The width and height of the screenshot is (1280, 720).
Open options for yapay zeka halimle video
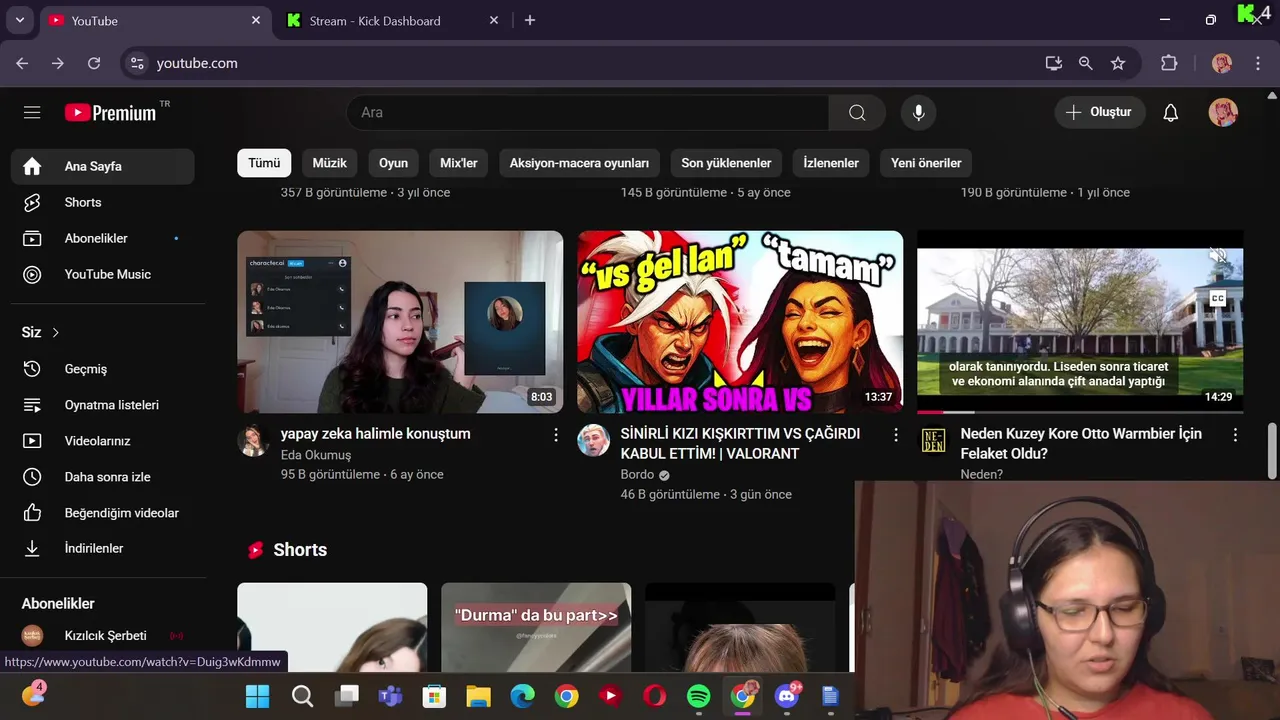pyautogui.click(x=556, y=435)
